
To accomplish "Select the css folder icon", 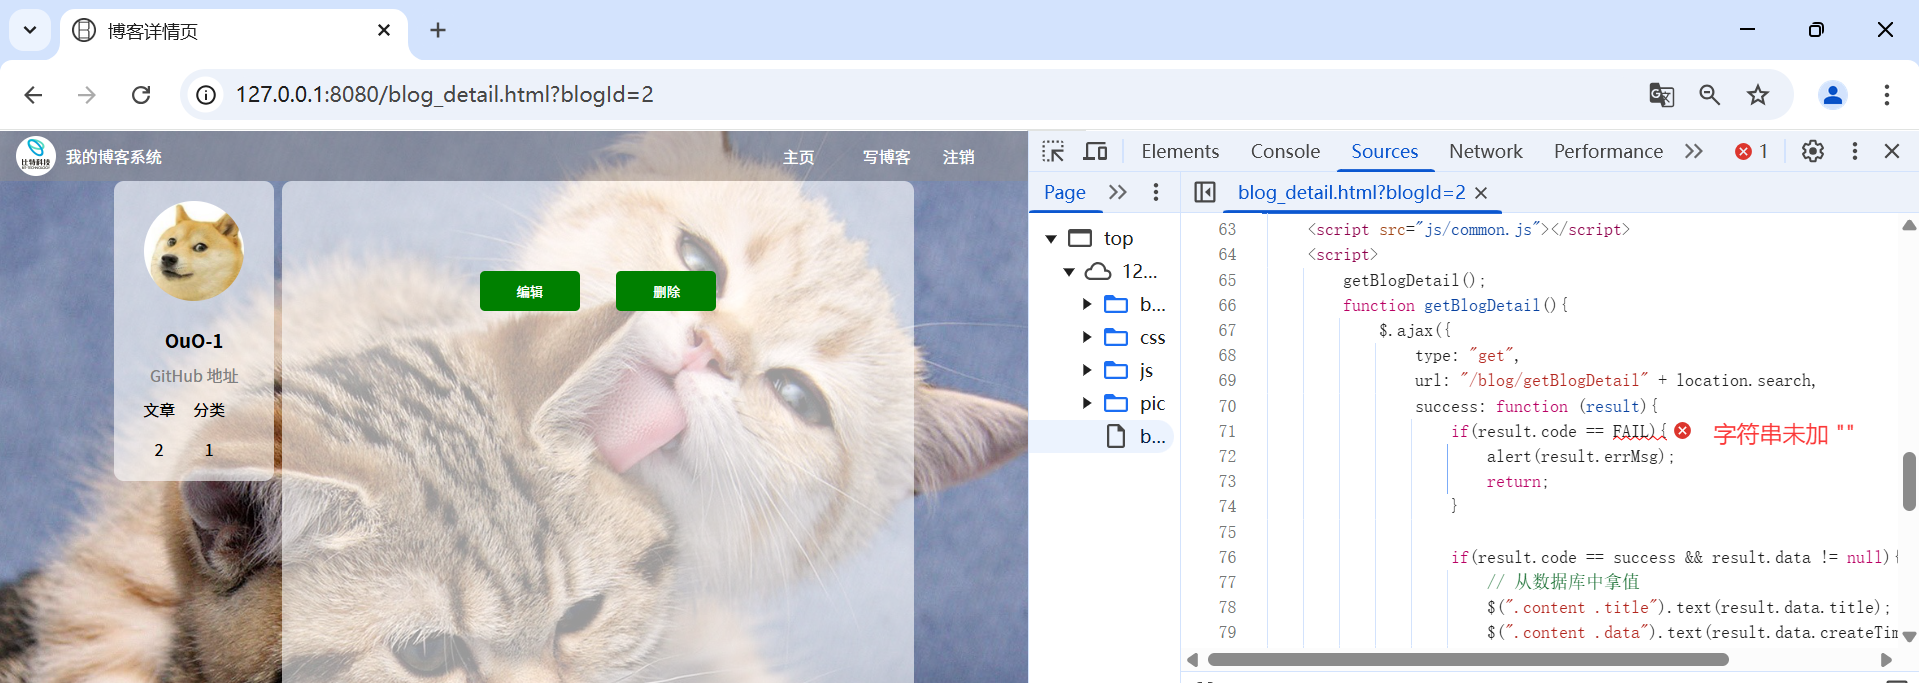I will coord(1116,337).
